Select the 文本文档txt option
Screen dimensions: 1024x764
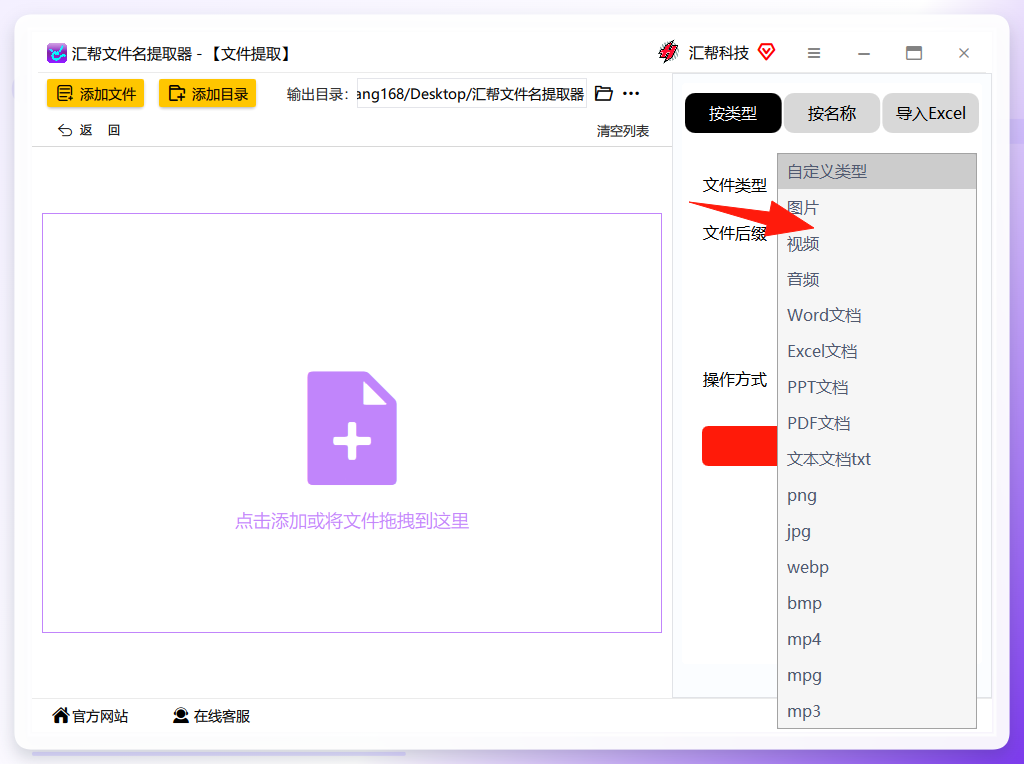(876, 459)
